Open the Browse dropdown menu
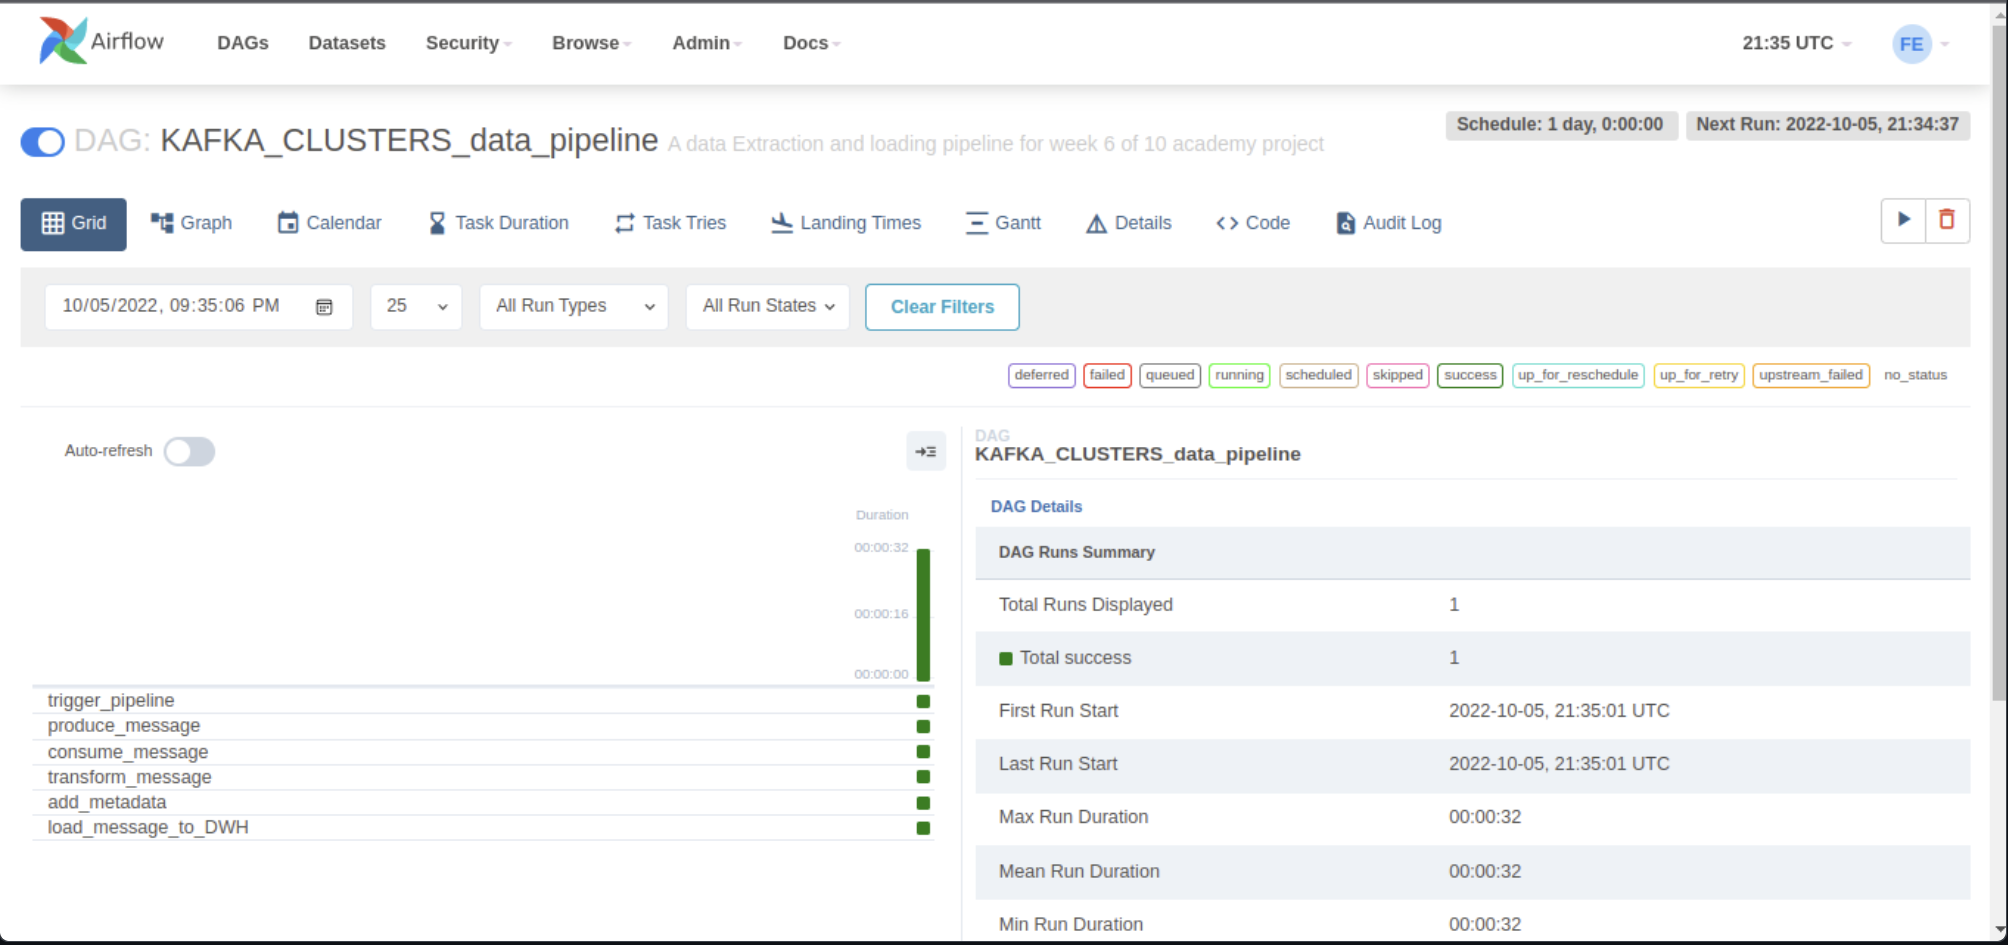 [591, 43]
